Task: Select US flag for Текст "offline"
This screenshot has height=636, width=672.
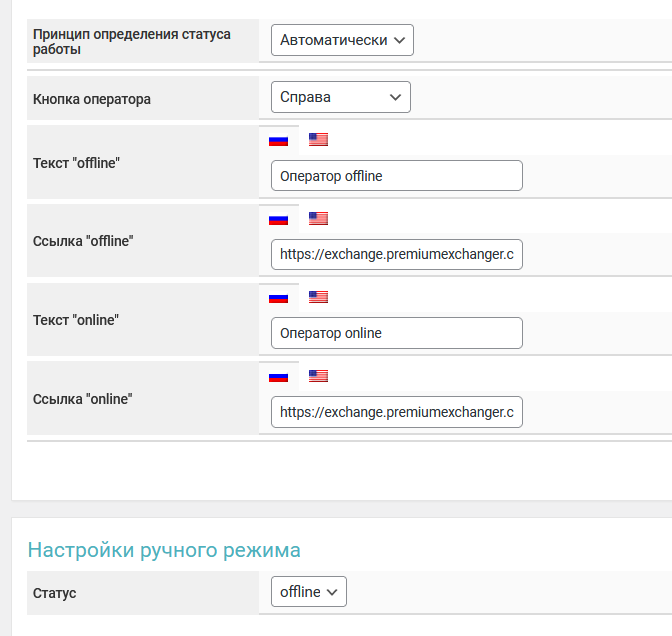Action: point(318,140)
